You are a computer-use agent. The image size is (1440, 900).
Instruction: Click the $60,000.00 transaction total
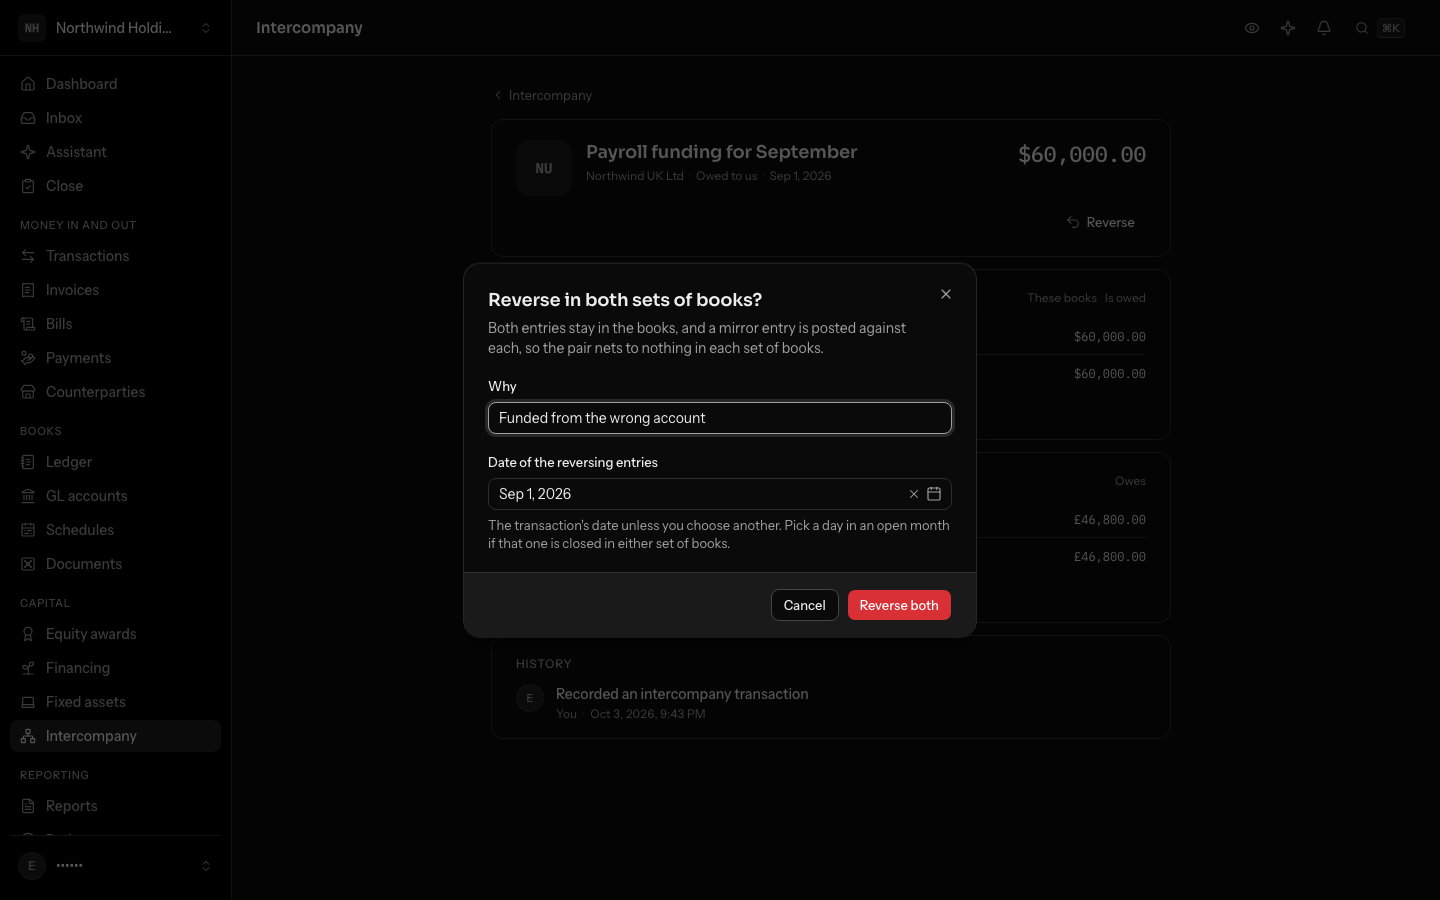(1082, 155)
